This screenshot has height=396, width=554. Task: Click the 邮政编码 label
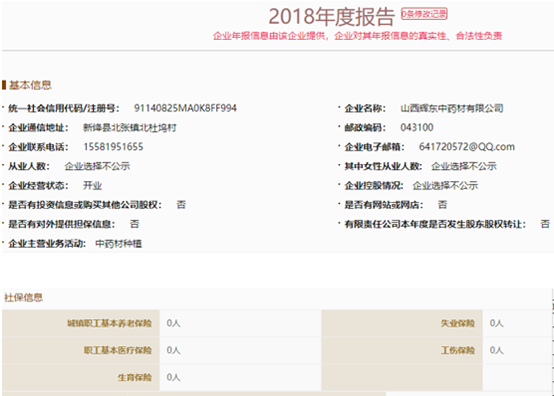[x=365, y=127]
